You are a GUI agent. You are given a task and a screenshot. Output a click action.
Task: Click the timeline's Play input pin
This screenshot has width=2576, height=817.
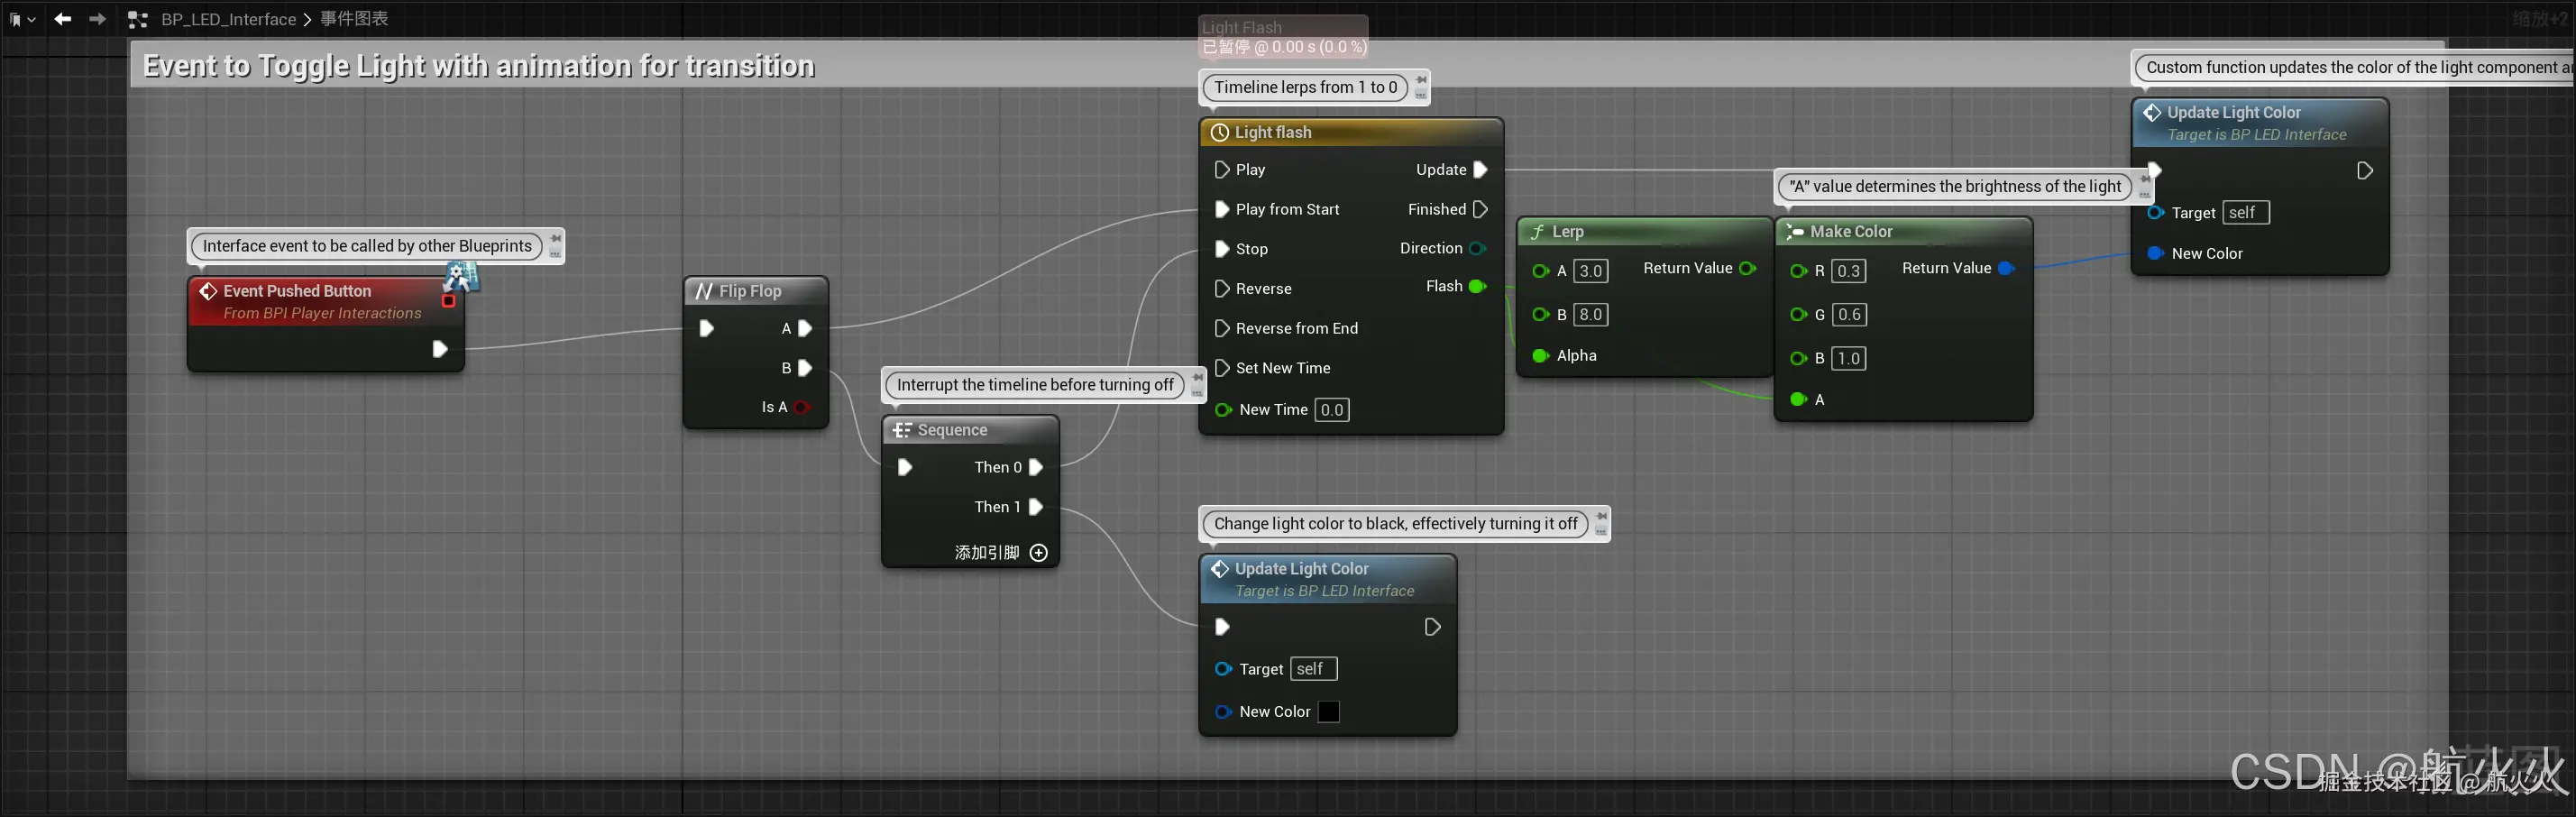pyautogui.click(x=1221, y=170)
